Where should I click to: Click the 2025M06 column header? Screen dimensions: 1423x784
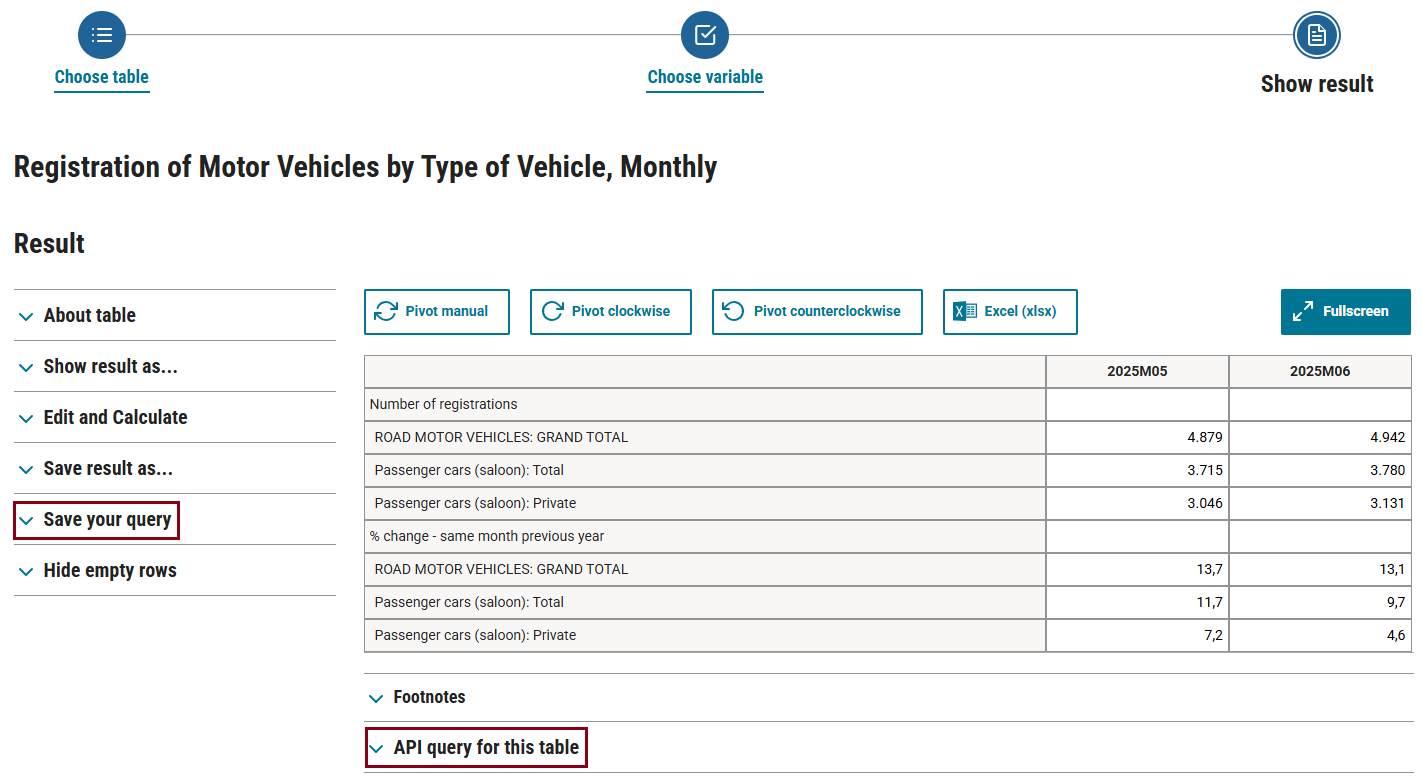click(x=1320, y=371)
